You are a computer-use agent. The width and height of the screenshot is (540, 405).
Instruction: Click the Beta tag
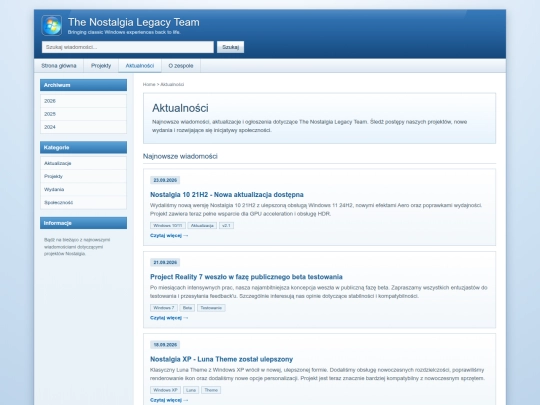pos(187,308)
